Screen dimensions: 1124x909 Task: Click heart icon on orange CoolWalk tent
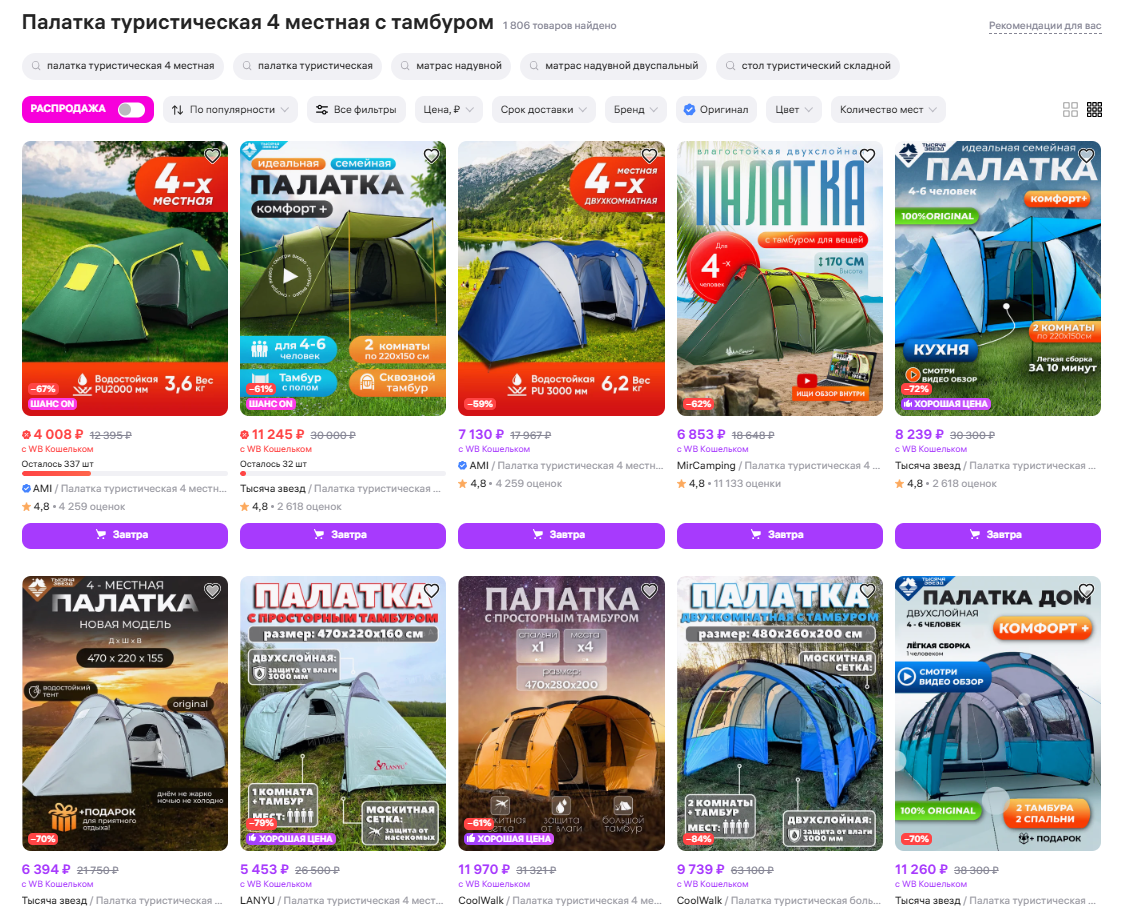649,591
